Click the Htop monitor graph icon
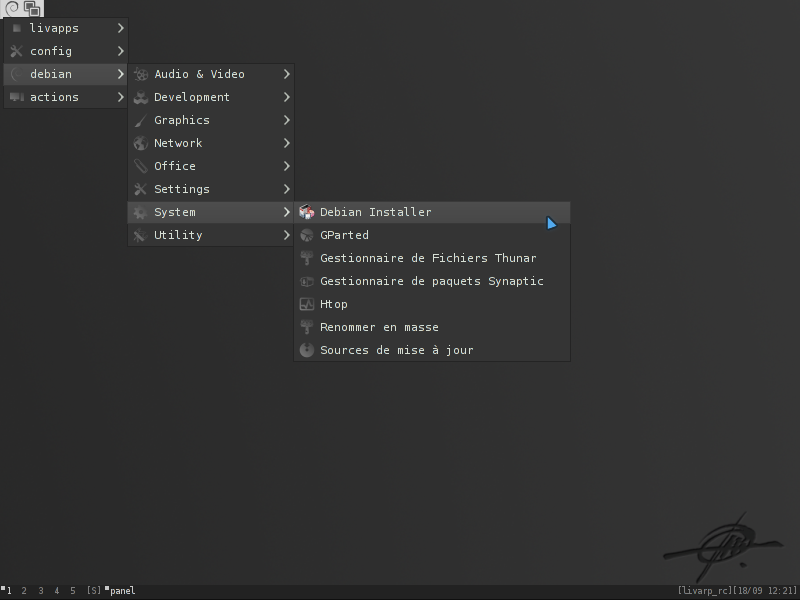This screenshot has height=600, width=800. (x=307, y=304)
